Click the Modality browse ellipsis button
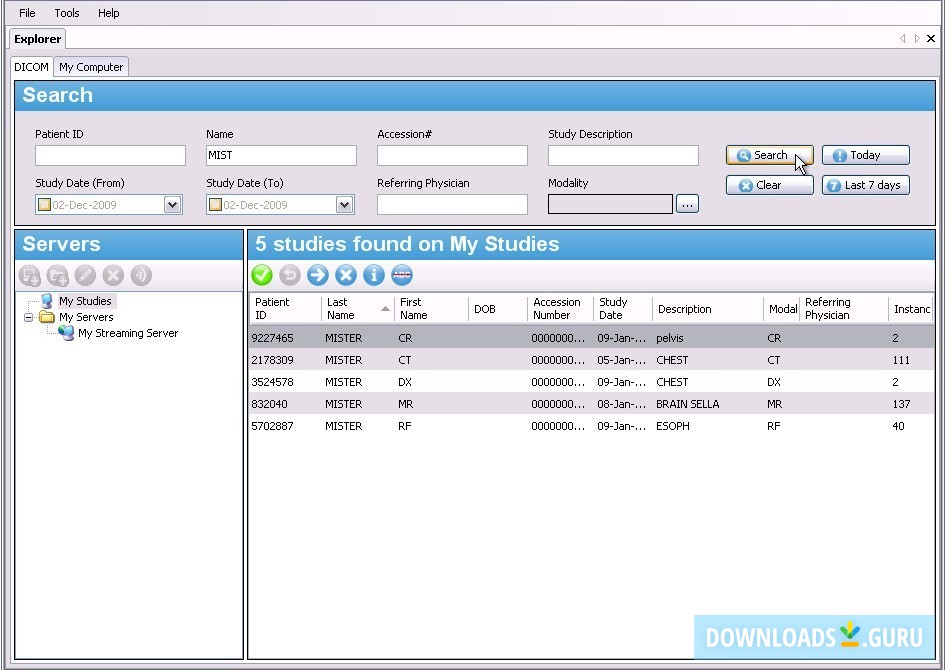 click(687, 204)
